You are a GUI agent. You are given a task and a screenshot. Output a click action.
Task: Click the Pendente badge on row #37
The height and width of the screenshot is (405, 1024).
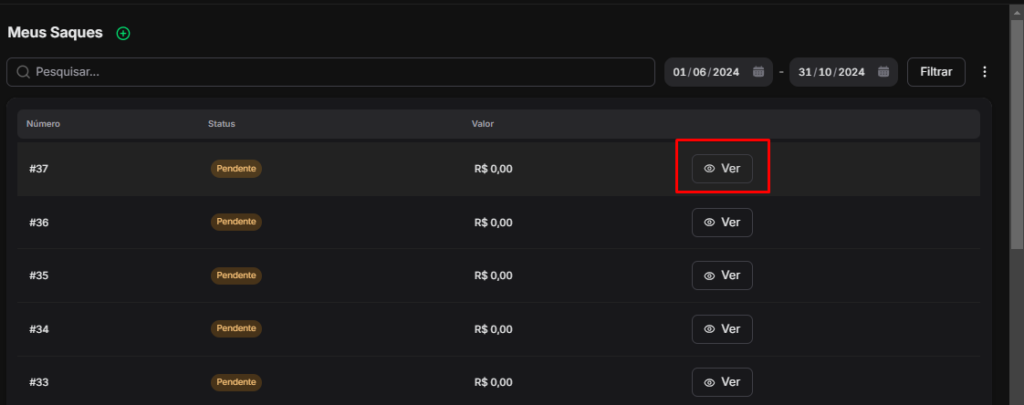(236, 169)
